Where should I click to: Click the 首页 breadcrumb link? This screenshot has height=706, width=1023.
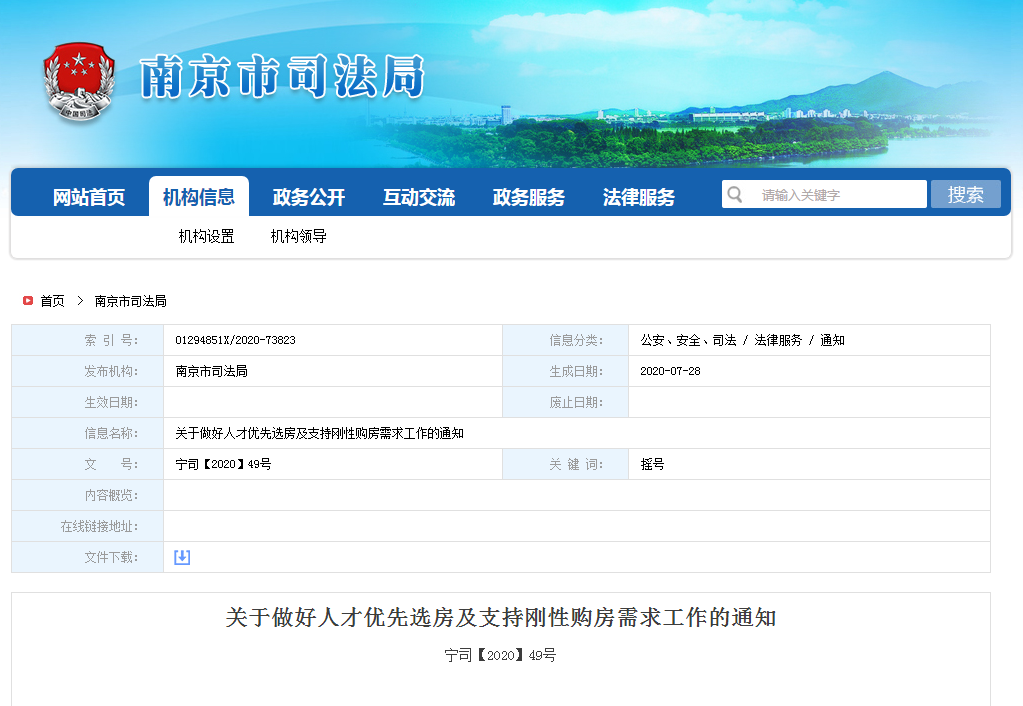(x=52, y=301)
